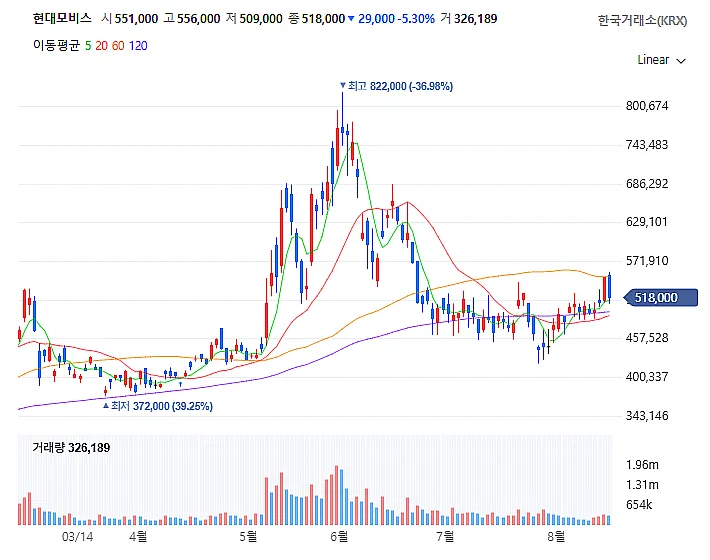Click the 03/14 date axis label
The width and height of the screenshot is (710, 560).
coord(77,537)
